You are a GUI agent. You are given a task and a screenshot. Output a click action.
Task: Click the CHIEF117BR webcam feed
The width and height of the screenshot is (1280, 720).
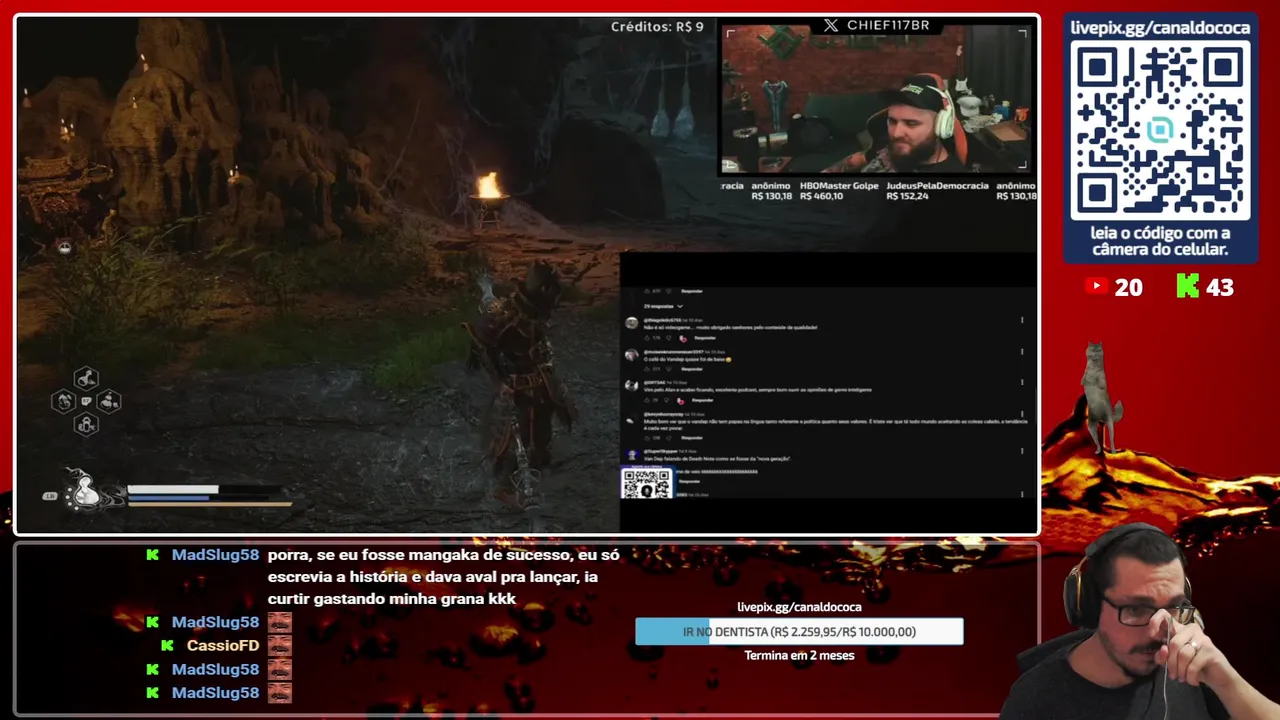(x=877, y=99)
